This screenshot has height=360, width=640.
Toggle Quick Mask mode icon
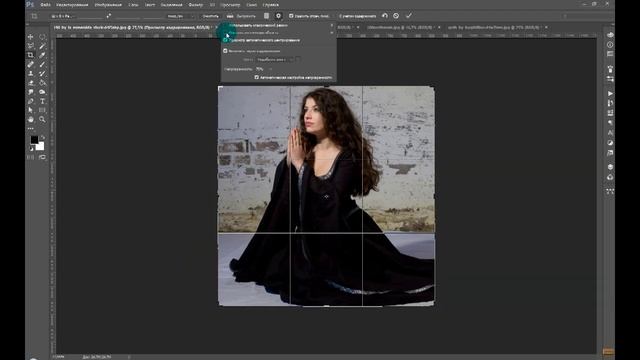pyautogui.click(x=31, y=157)
